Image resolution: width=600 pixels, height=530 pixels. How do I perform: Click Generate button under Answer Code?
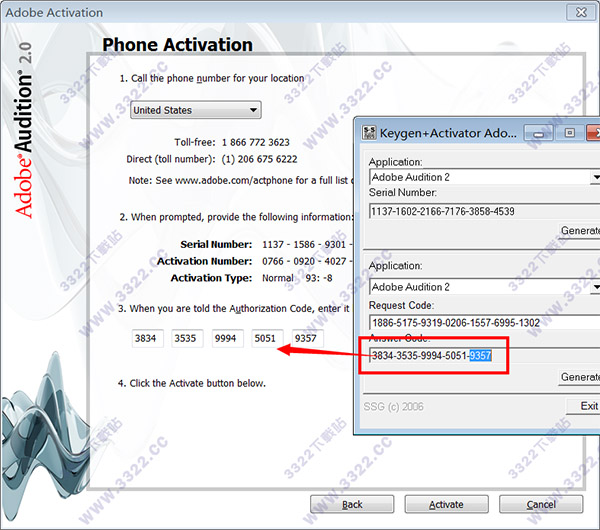click(579, 377)
